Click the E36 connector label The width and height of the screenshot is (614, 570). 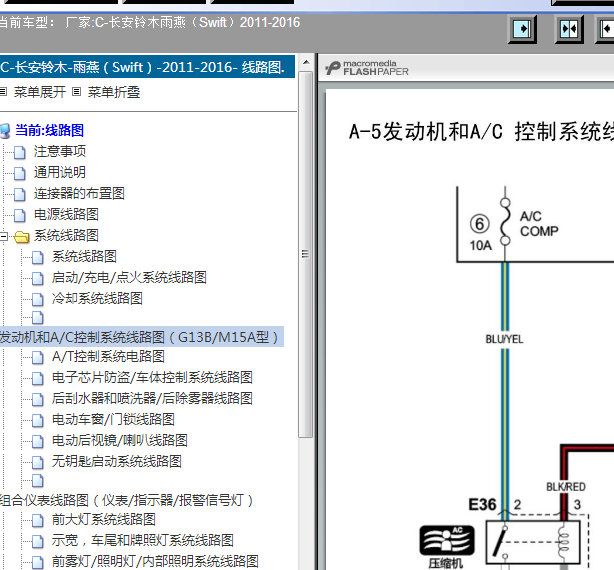click(482, 505)
